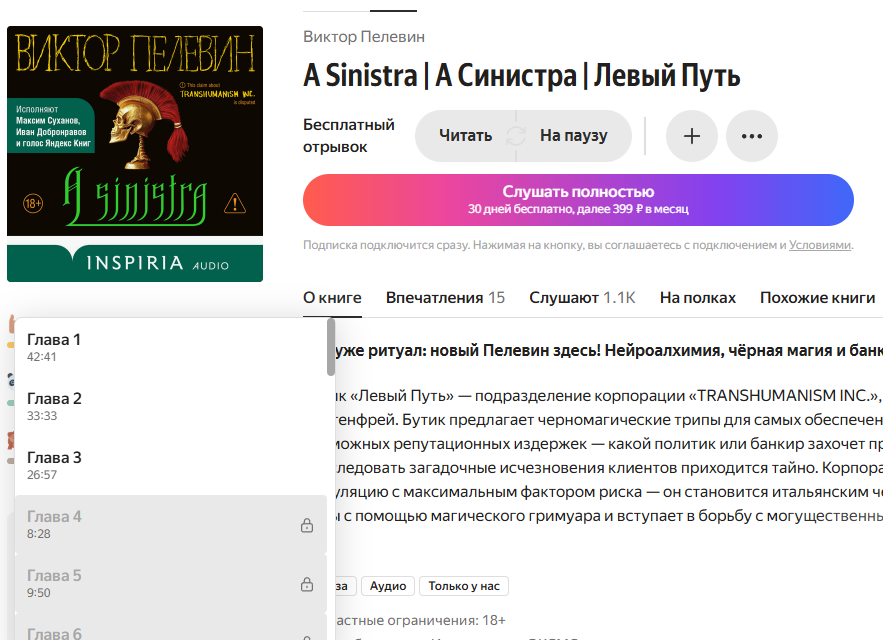Open the Похожие книги tab
Image resolution: width=883 pixels, height=640 pixels.
point(818,297)
